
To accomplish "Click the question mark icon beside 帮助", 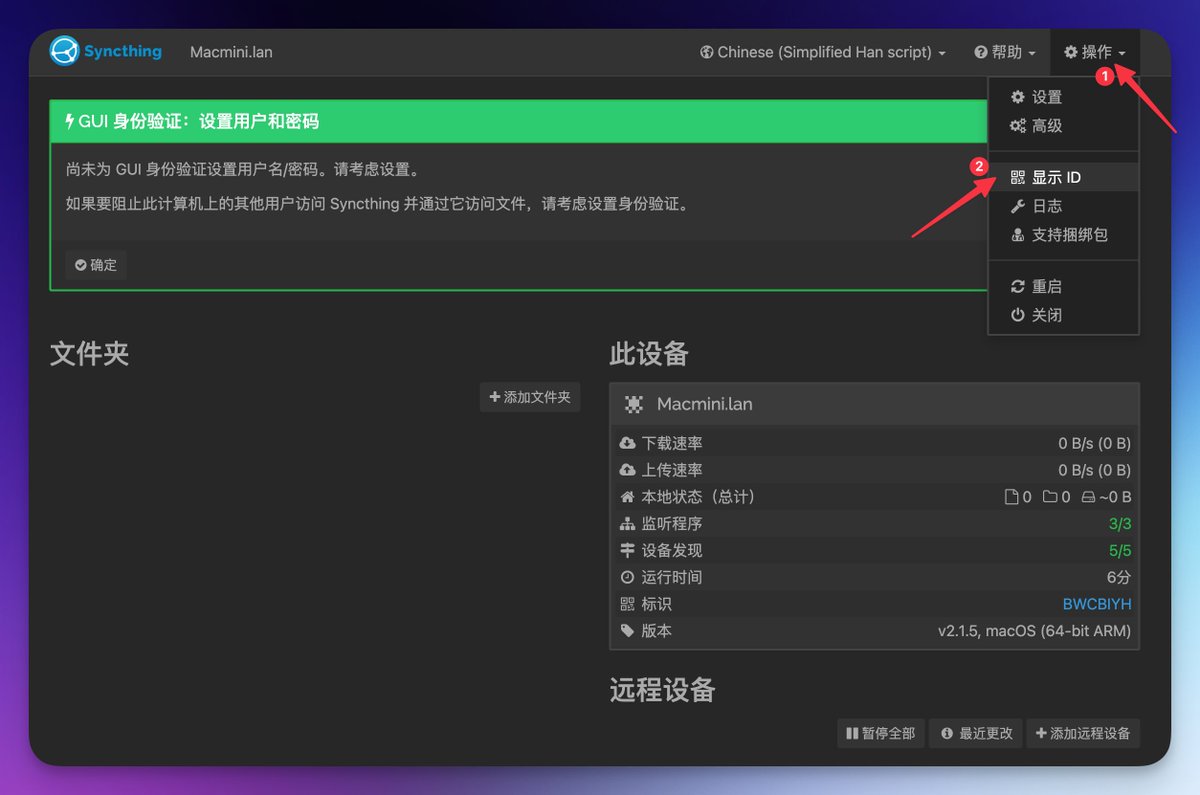I will (x=981, y=52).
